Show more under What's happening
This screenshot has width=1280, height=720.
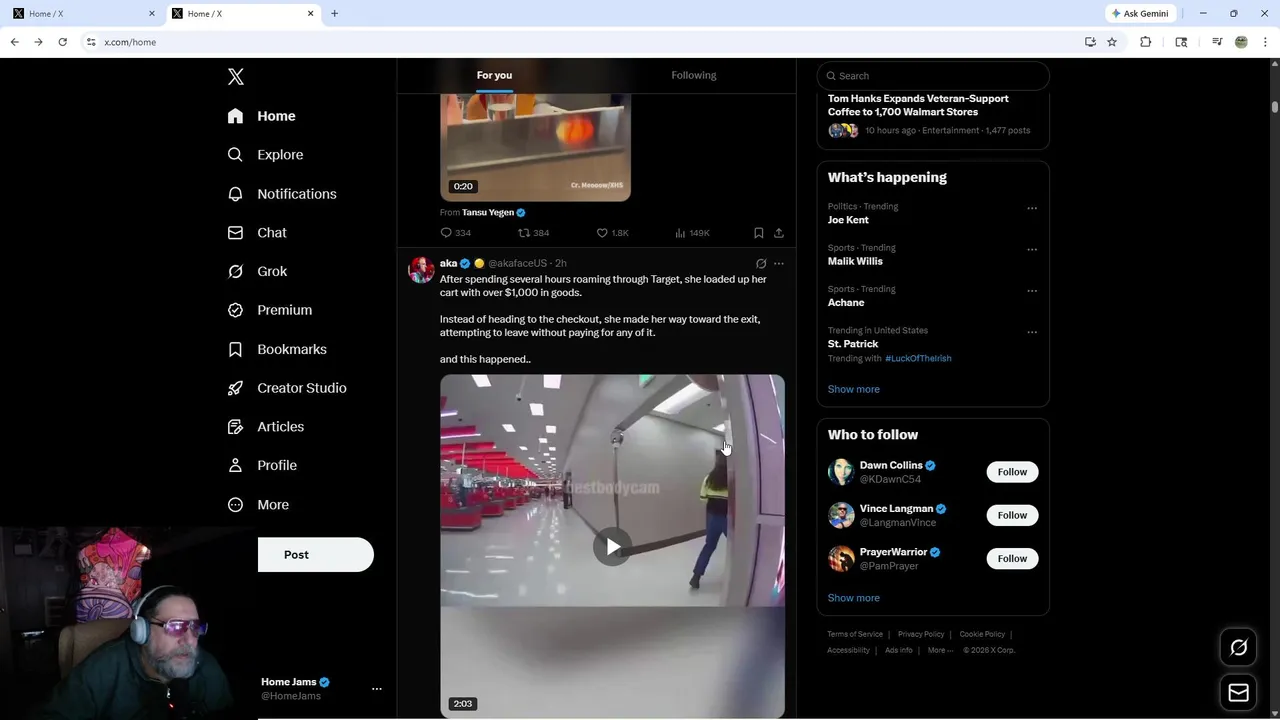(x=853, y=390)
